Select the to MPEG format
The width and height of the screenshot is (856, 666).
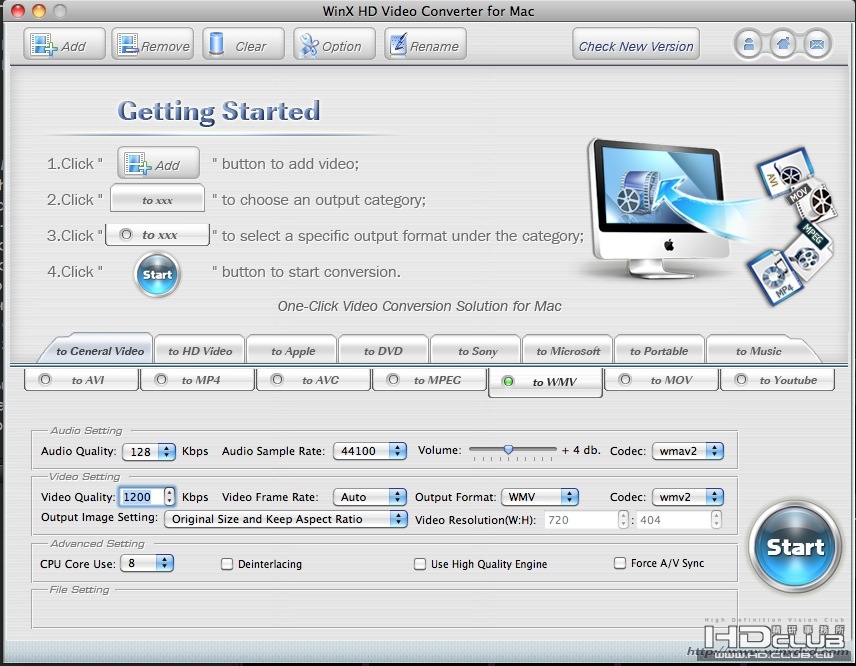tap(429, 380)
